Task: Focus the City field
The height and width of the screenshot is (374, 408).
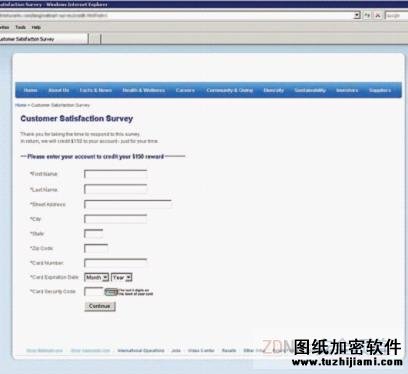Action: (x=115, y=219)
